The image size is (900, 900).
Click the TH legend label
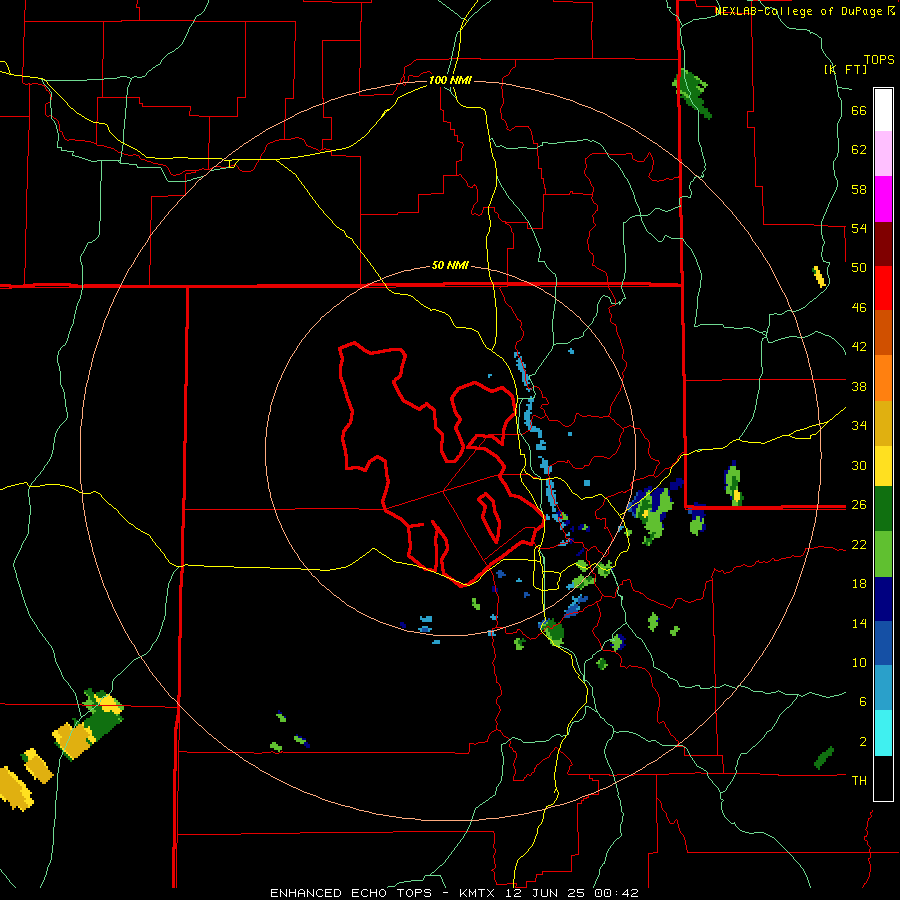point(859,781)
